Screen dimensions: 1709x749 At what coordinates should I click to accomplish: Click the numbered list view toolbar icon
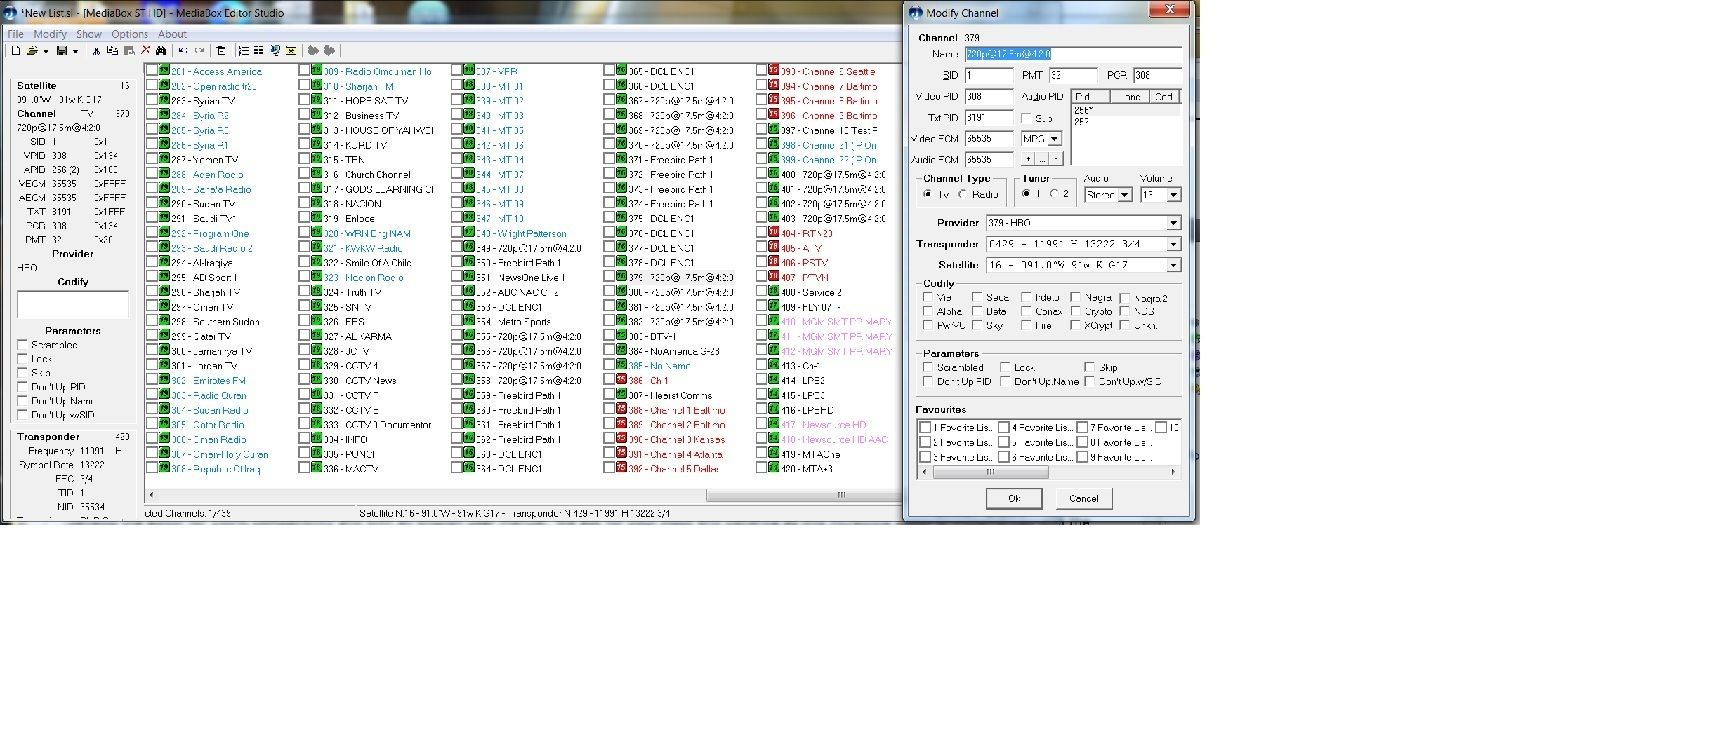click(243, 51)
